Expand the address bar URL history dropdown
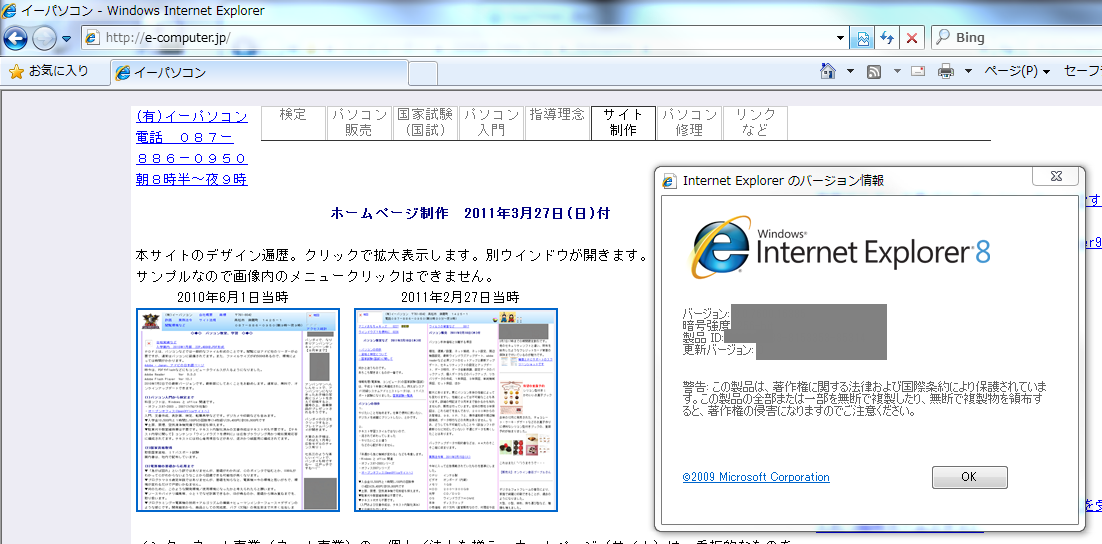This screenshot has height=544, width=1102. coord(841,38)
